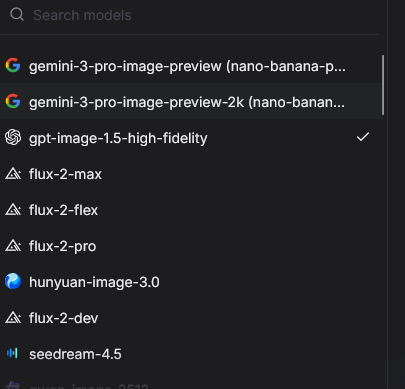Click the Google logo beside gemini-3-pro-image-preview
The height and width of the screenshot is (389, 405).
coord(13,65)
